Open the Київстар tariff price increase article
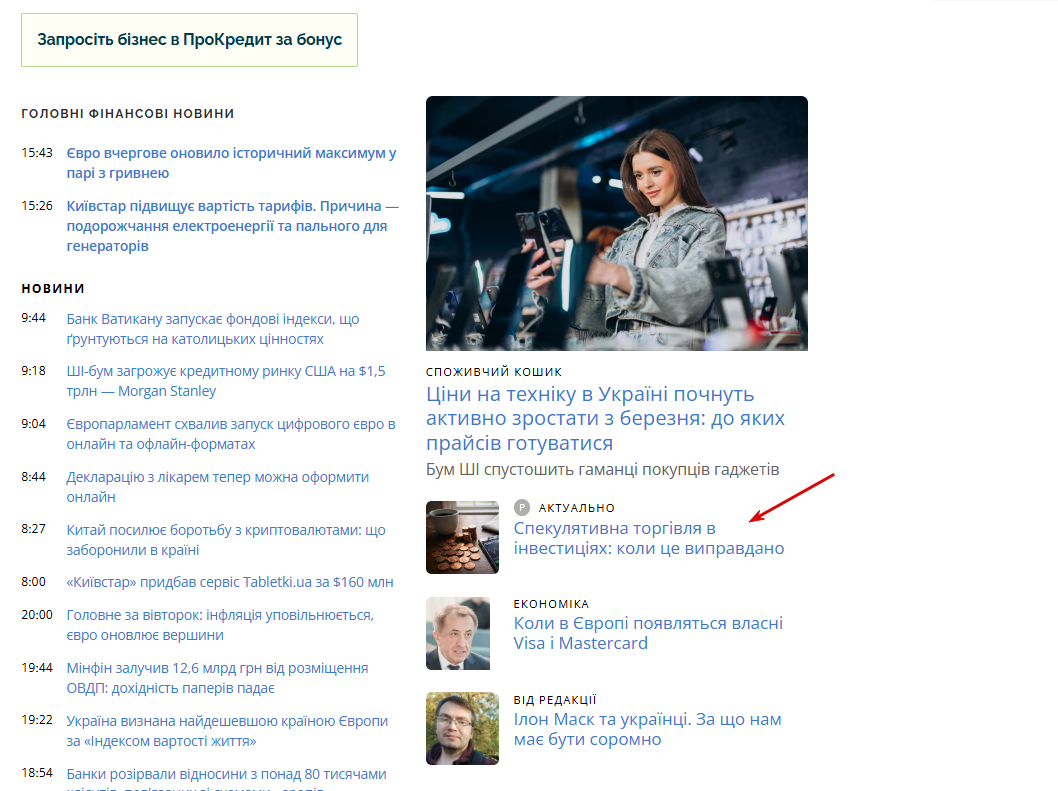 pos(233,226)
